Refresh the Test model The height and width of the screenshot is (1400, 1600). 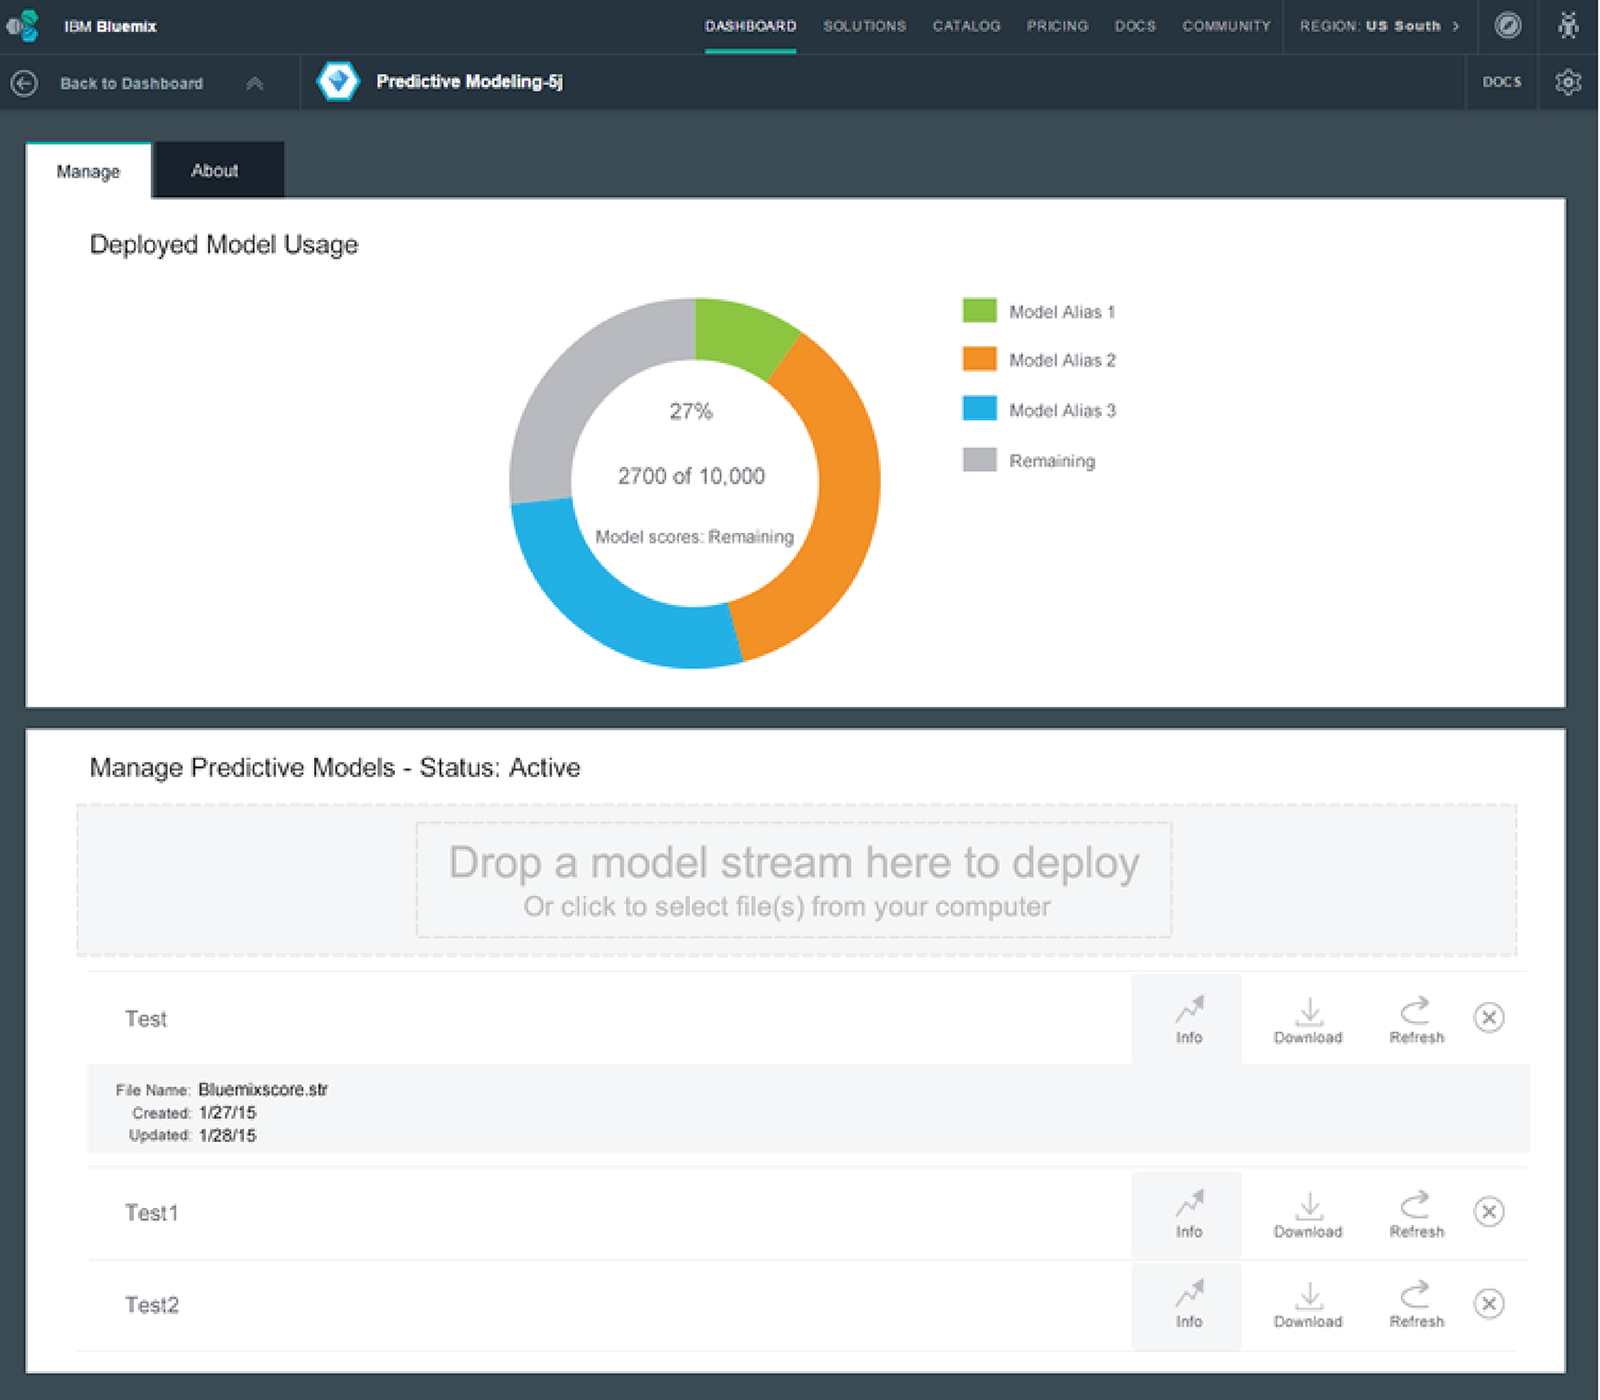(1416, 1020)
